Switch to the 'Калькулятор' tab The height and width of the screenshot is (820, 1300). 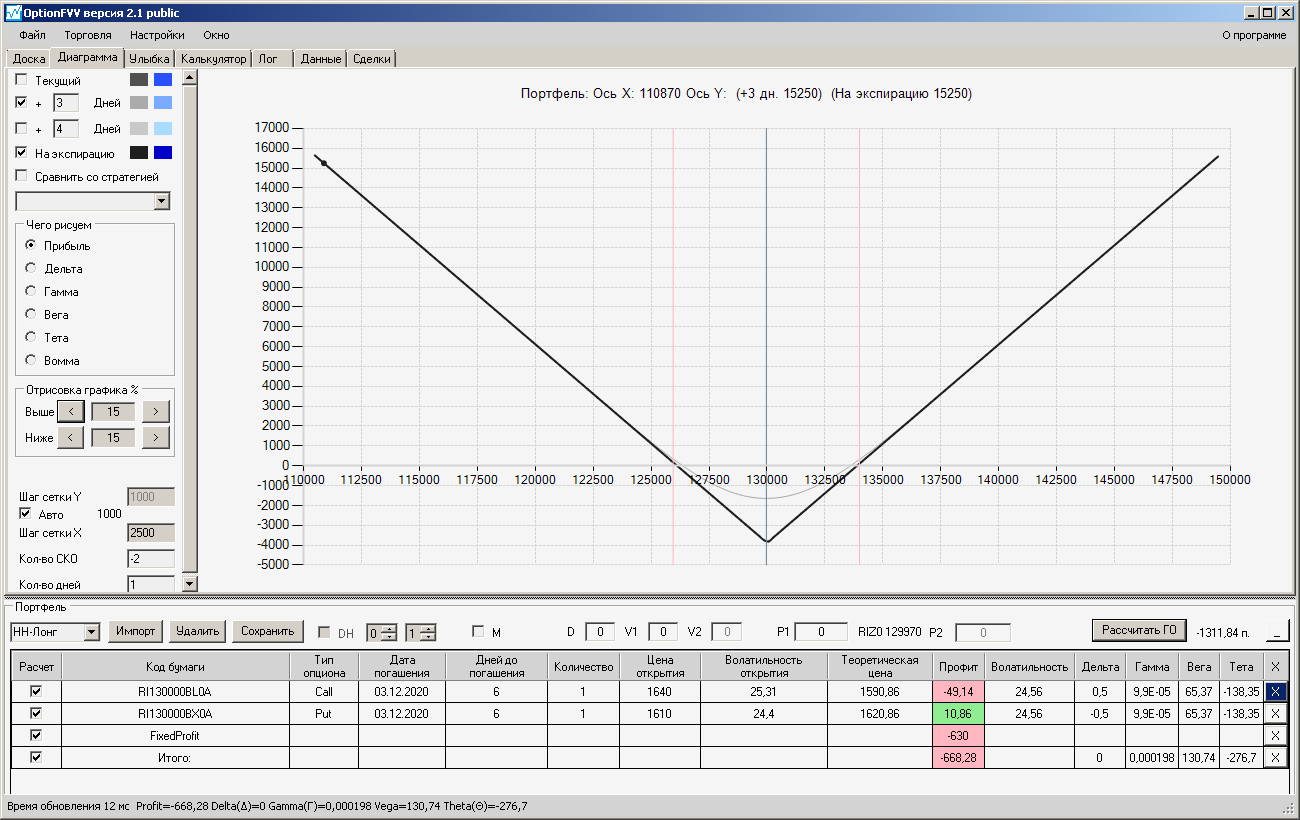tap(213, 59)
